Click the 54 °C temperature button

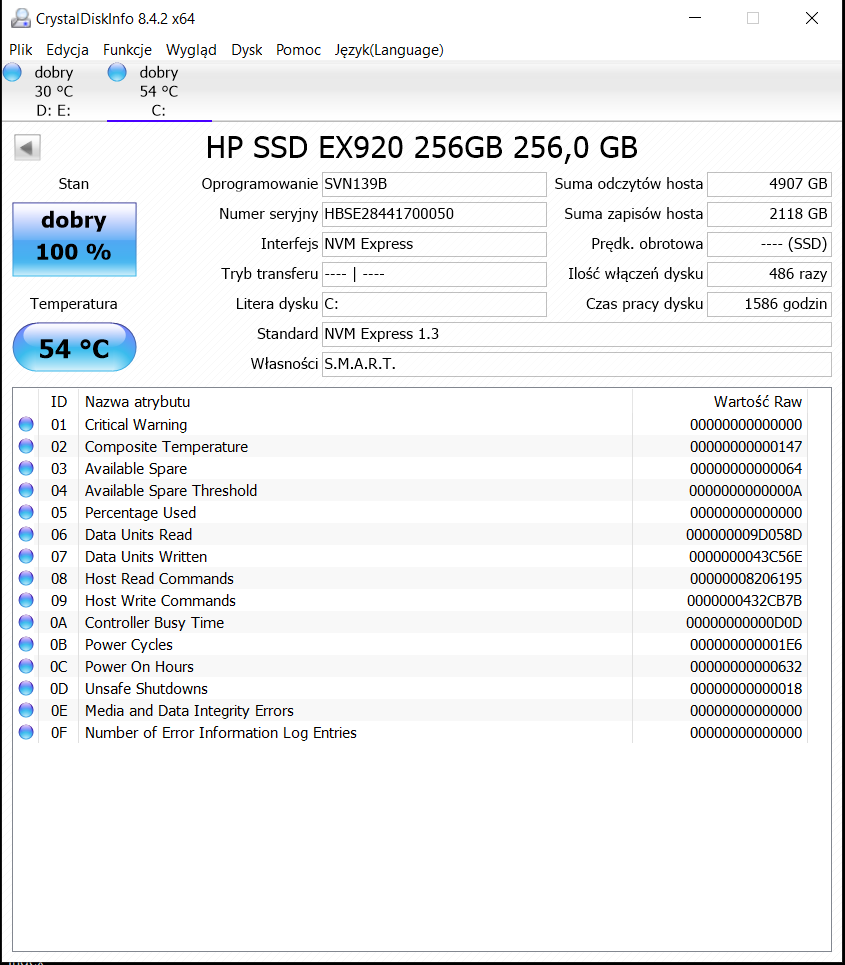[x=74, y=348]
